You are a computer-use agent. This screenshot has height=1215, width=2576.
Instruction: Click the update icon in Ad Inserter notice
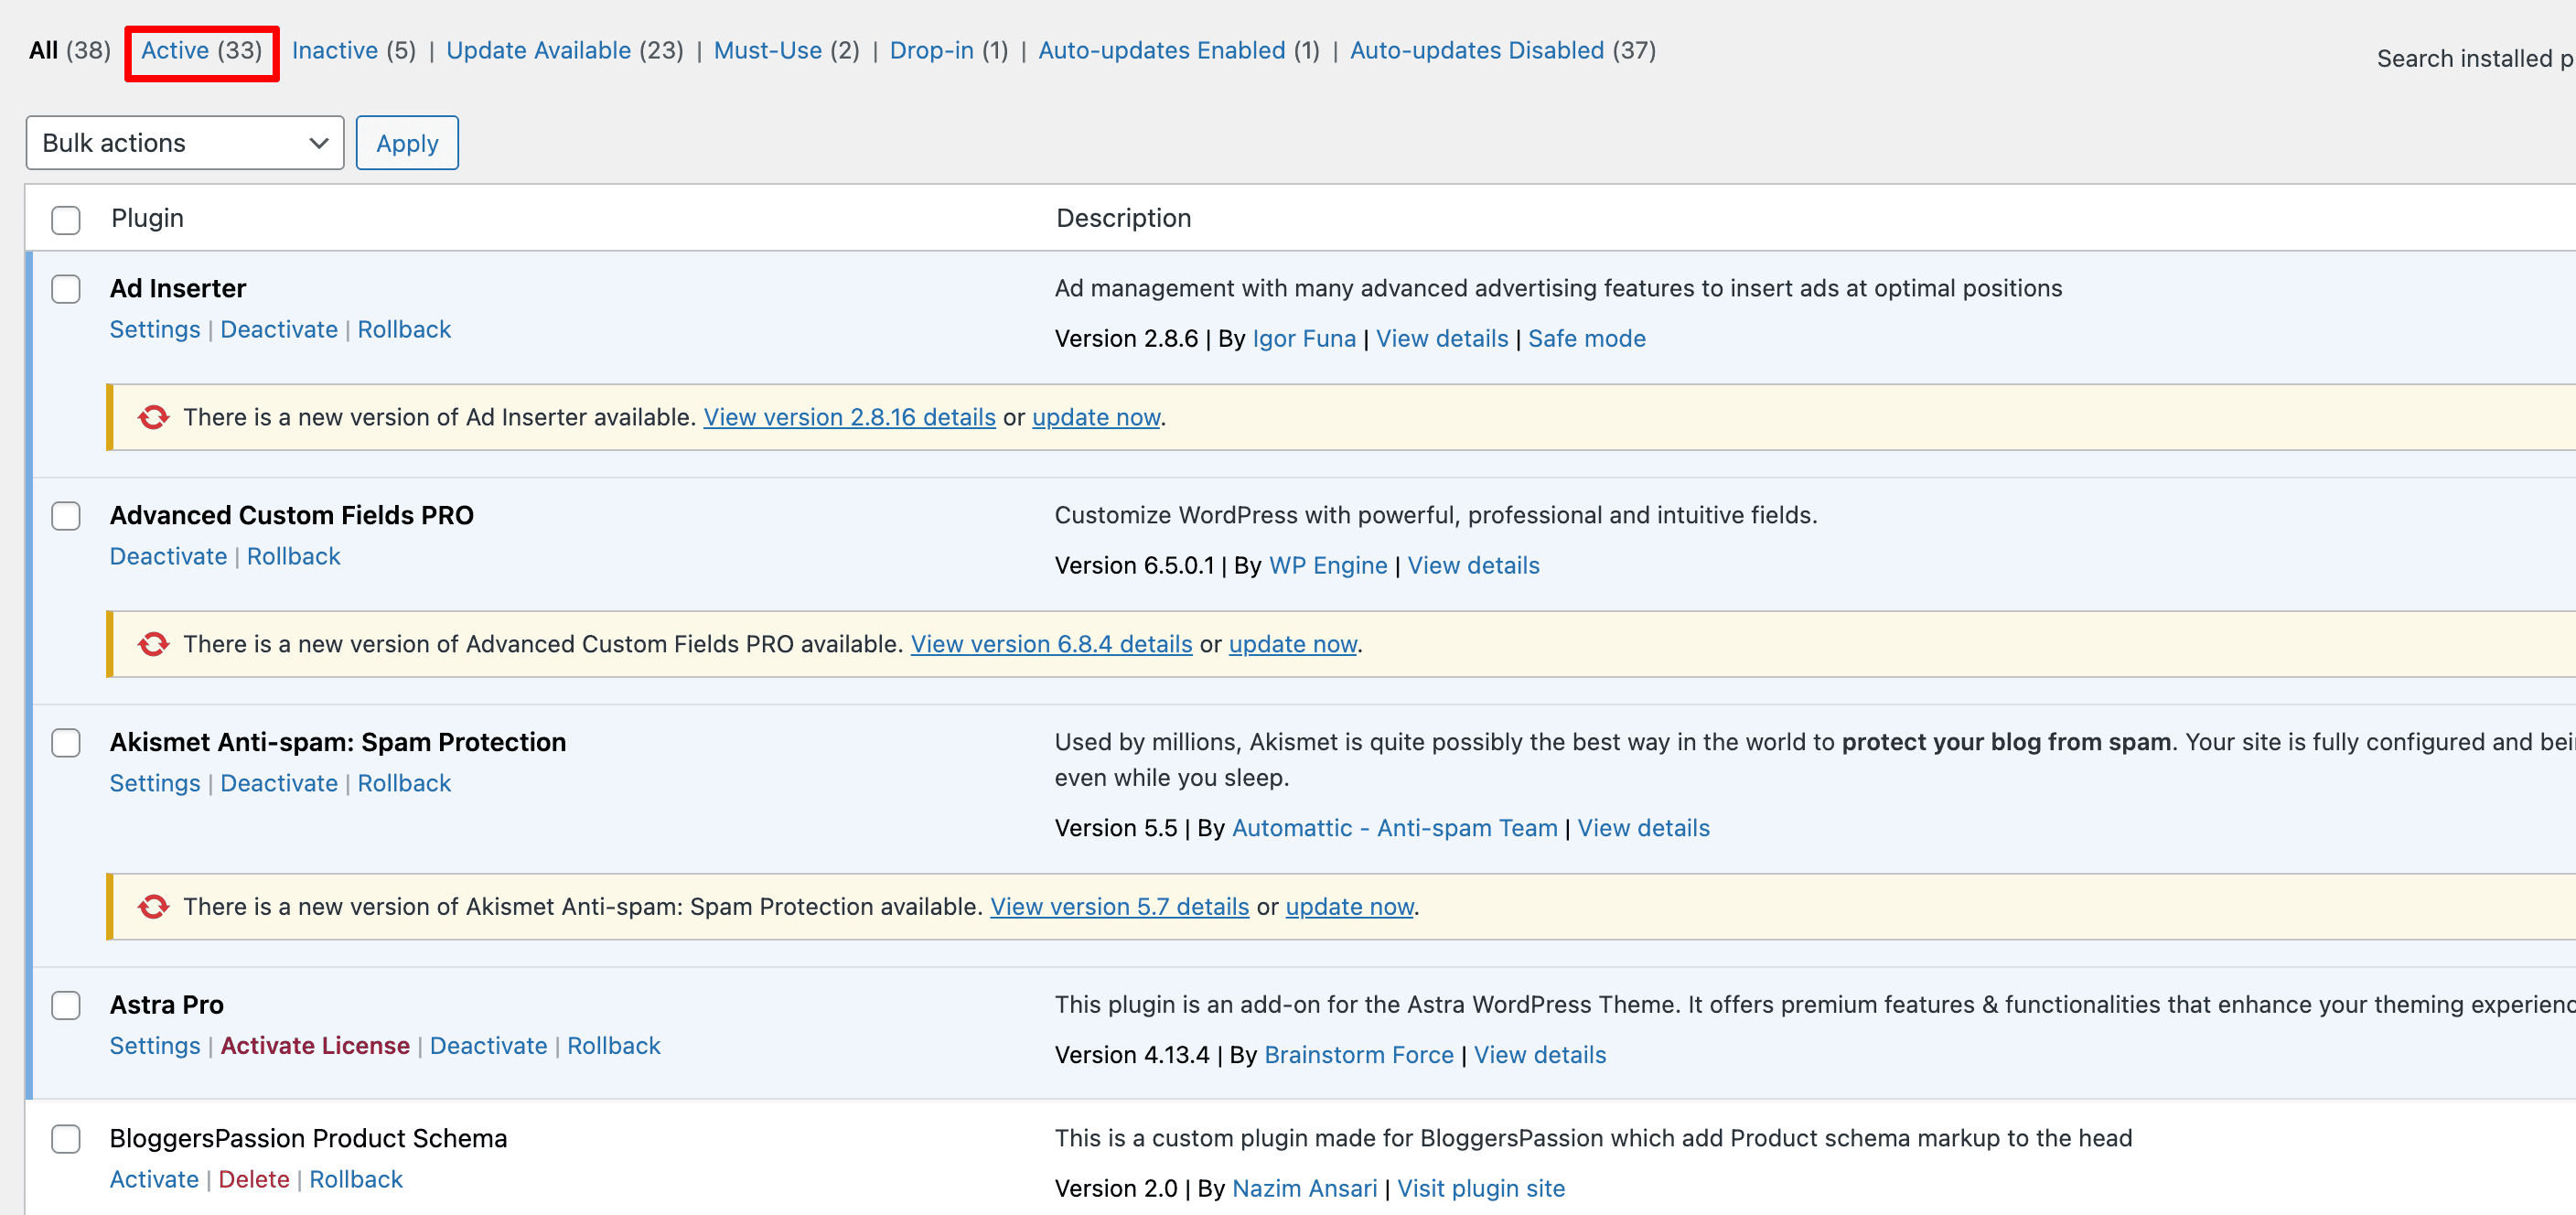pyautogui.click(x=153, y=417)
